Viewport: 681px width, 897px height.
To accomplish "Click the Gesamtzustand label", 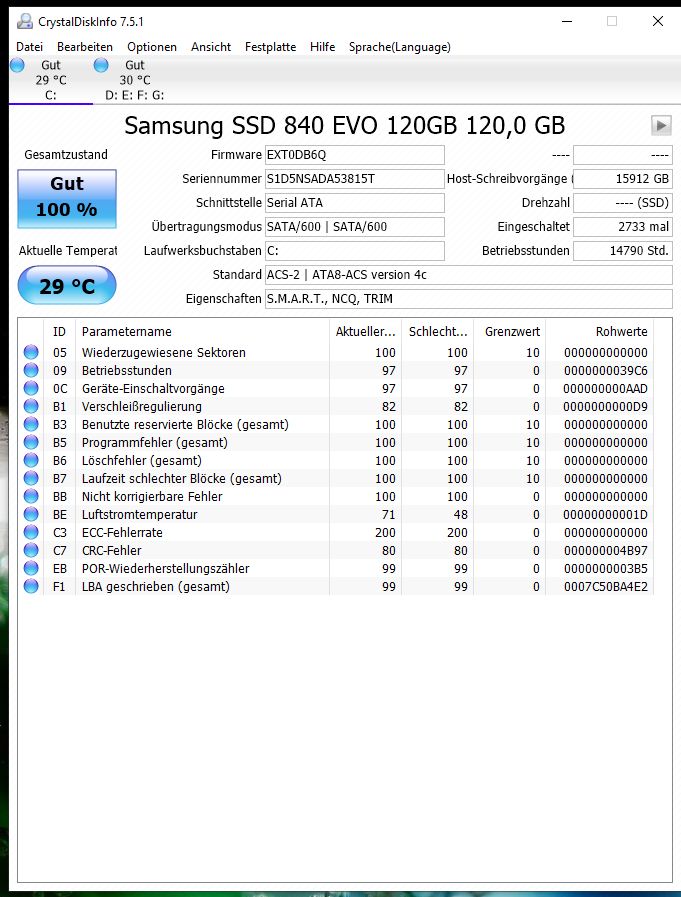I will pos(66,155).
